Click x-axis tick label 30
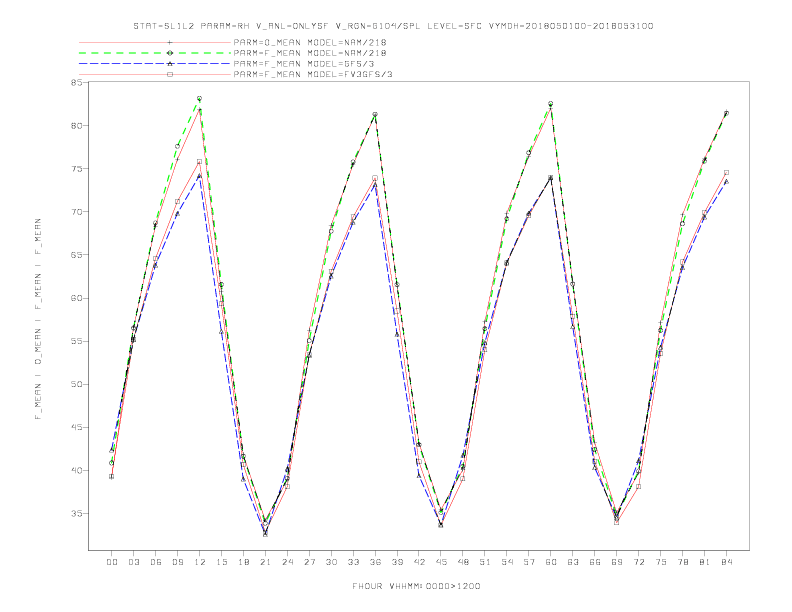Image resolution: width=792 pixels, height=612 pixels. click(x=331, y=562)
